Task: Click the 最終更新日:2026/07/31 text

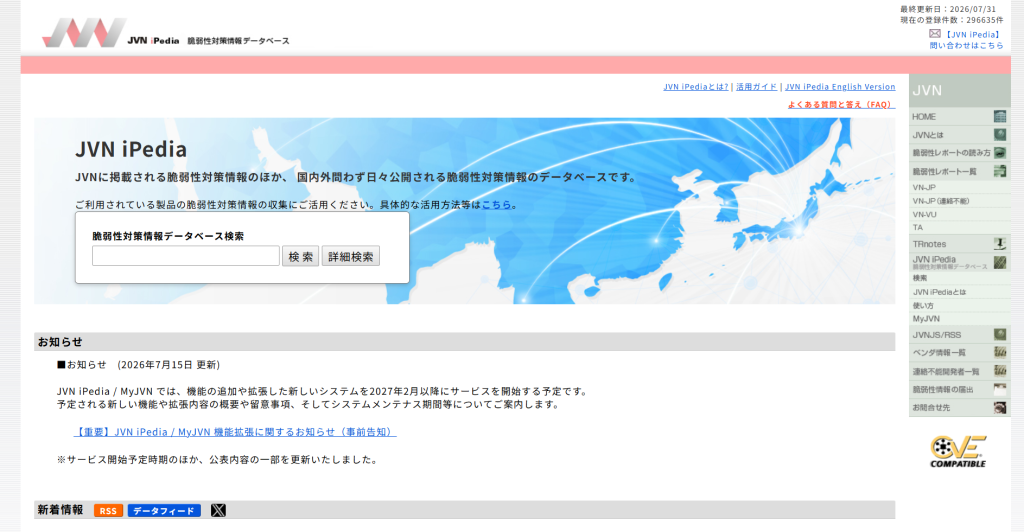Action: pos(948,9)
